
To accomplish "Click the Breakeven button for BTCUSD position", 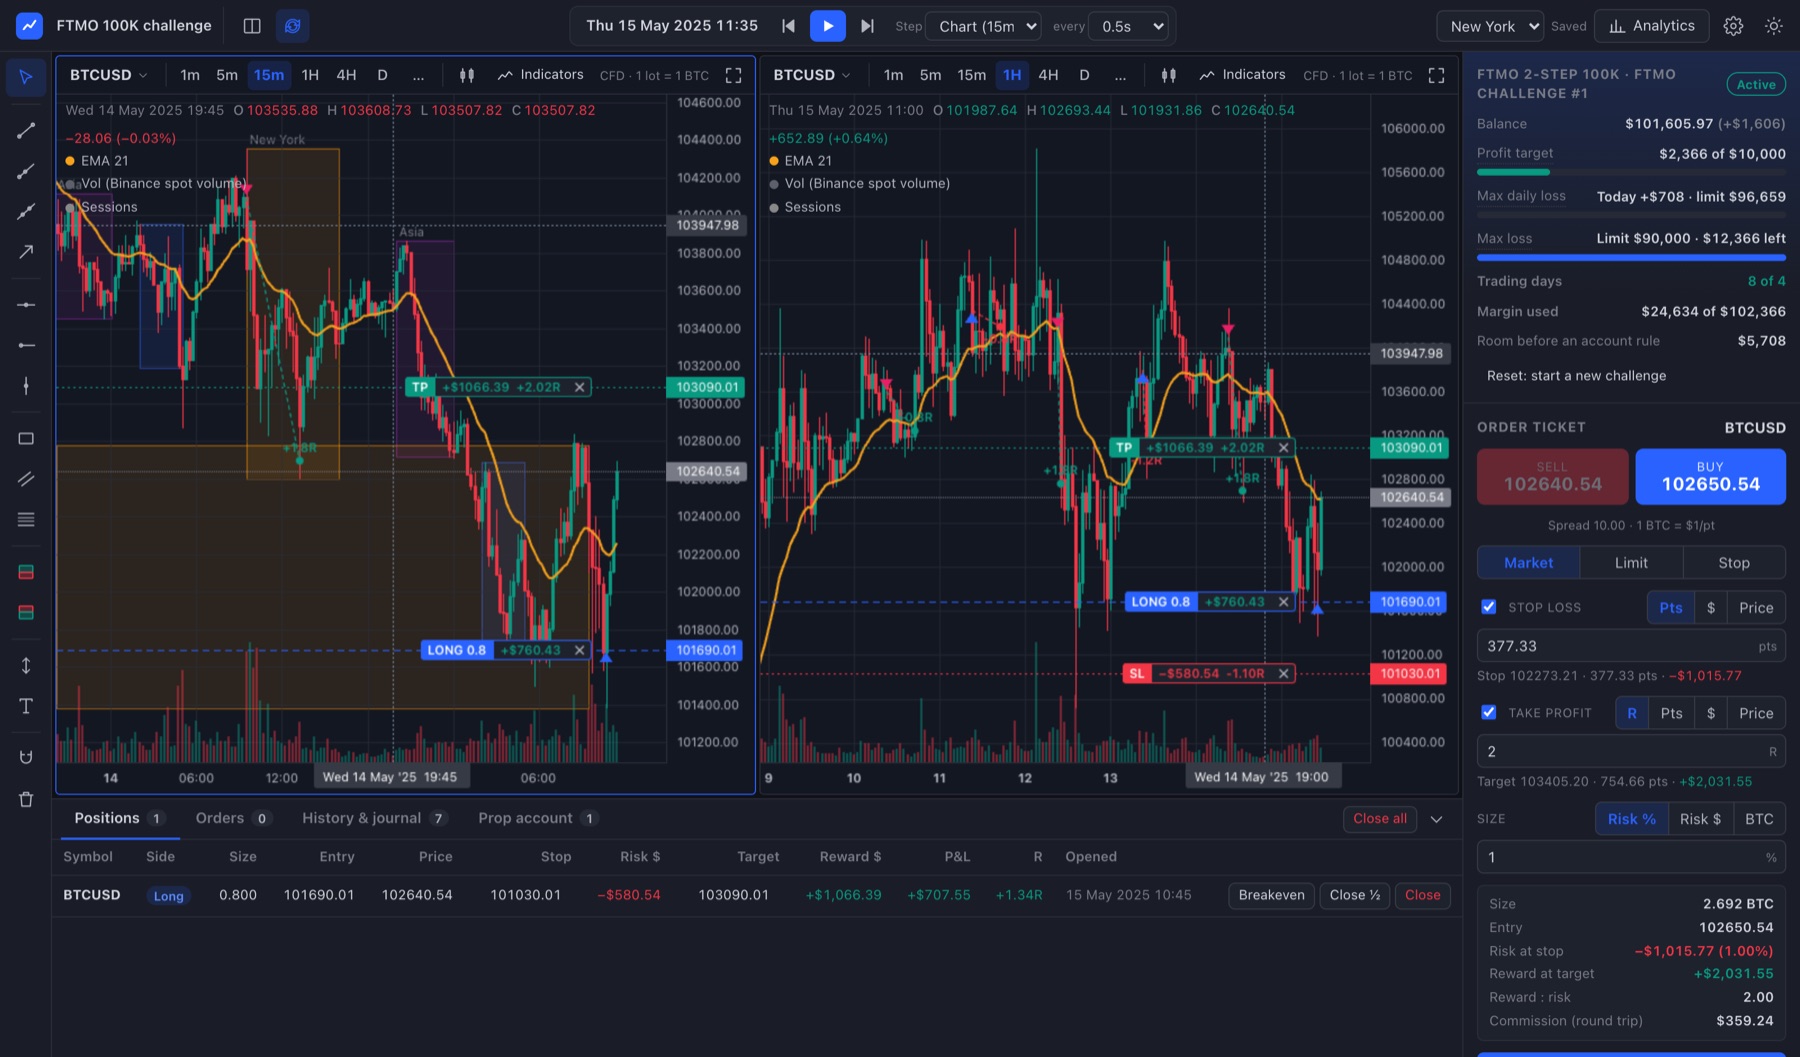I will tap(1271, 895).
